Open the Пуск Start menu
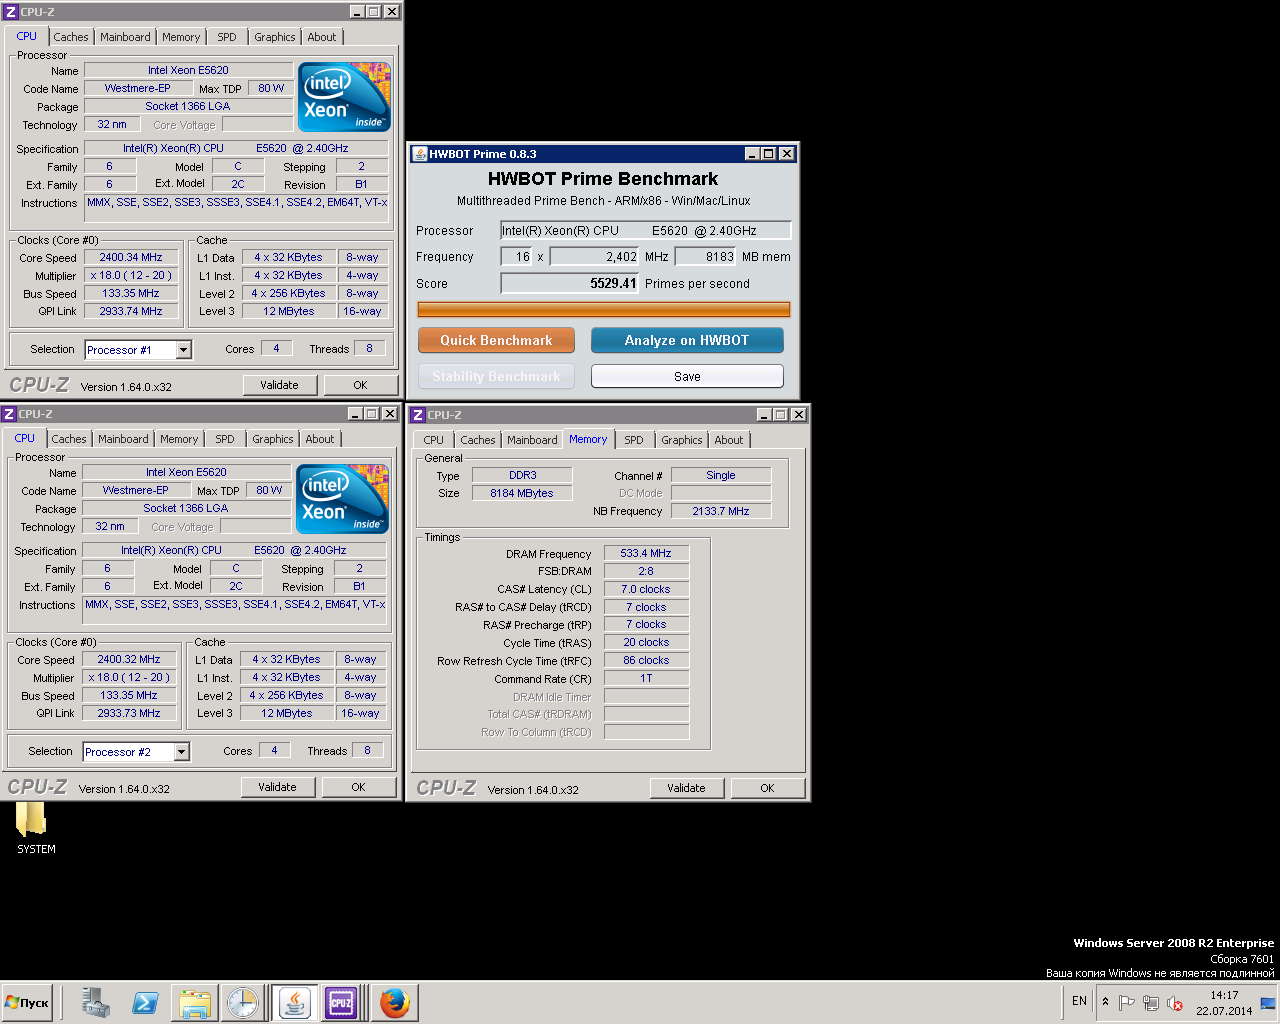Screen dimensions: 1280x1024 point(27,1002)
